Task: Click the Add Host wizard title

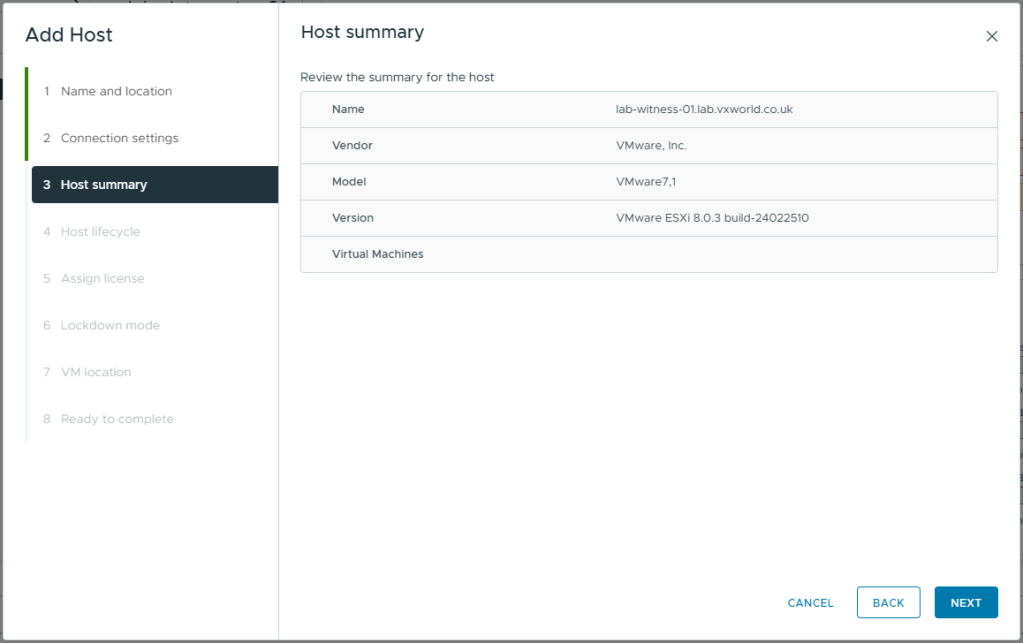Action: (x=69, y=35)
